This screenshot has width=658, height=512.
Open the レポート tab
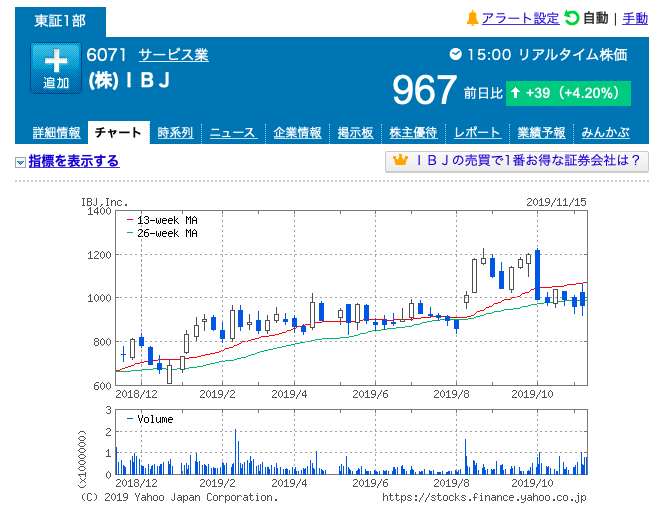click(x=477, y=133)
